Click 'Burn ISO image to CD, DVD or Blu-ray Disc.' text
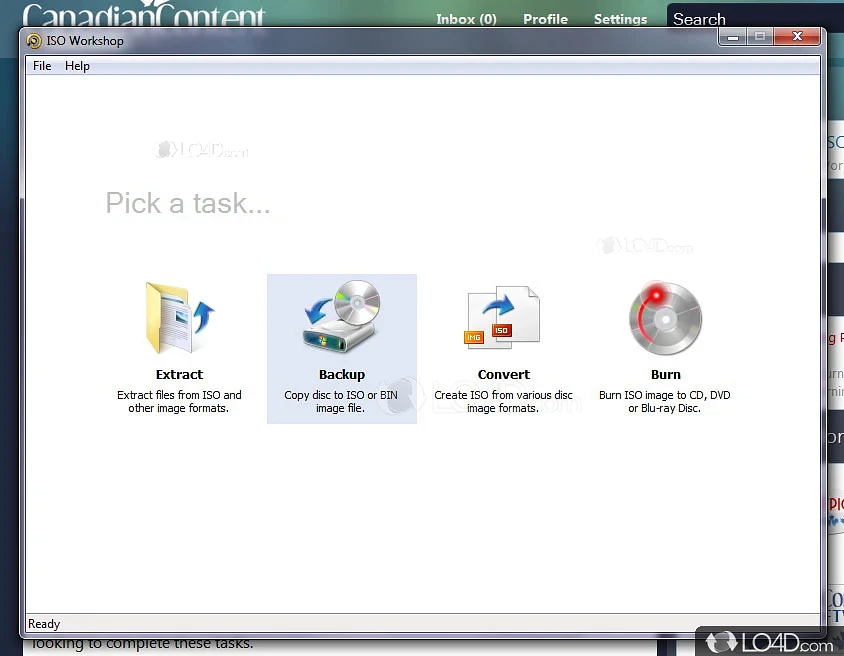This screenshot has width=844, height=656. coord(665,401)
